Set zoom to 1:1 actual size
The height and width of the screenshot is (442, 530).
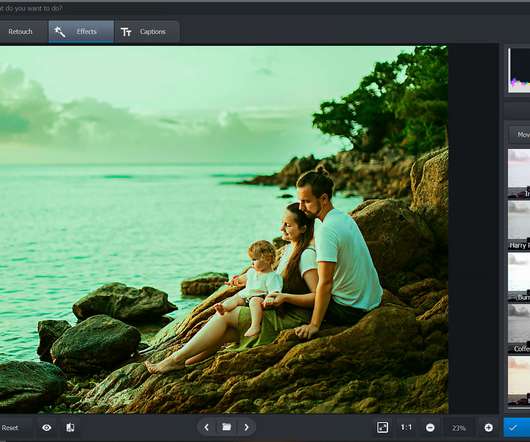pyautogui.click(x=406, y=428)
